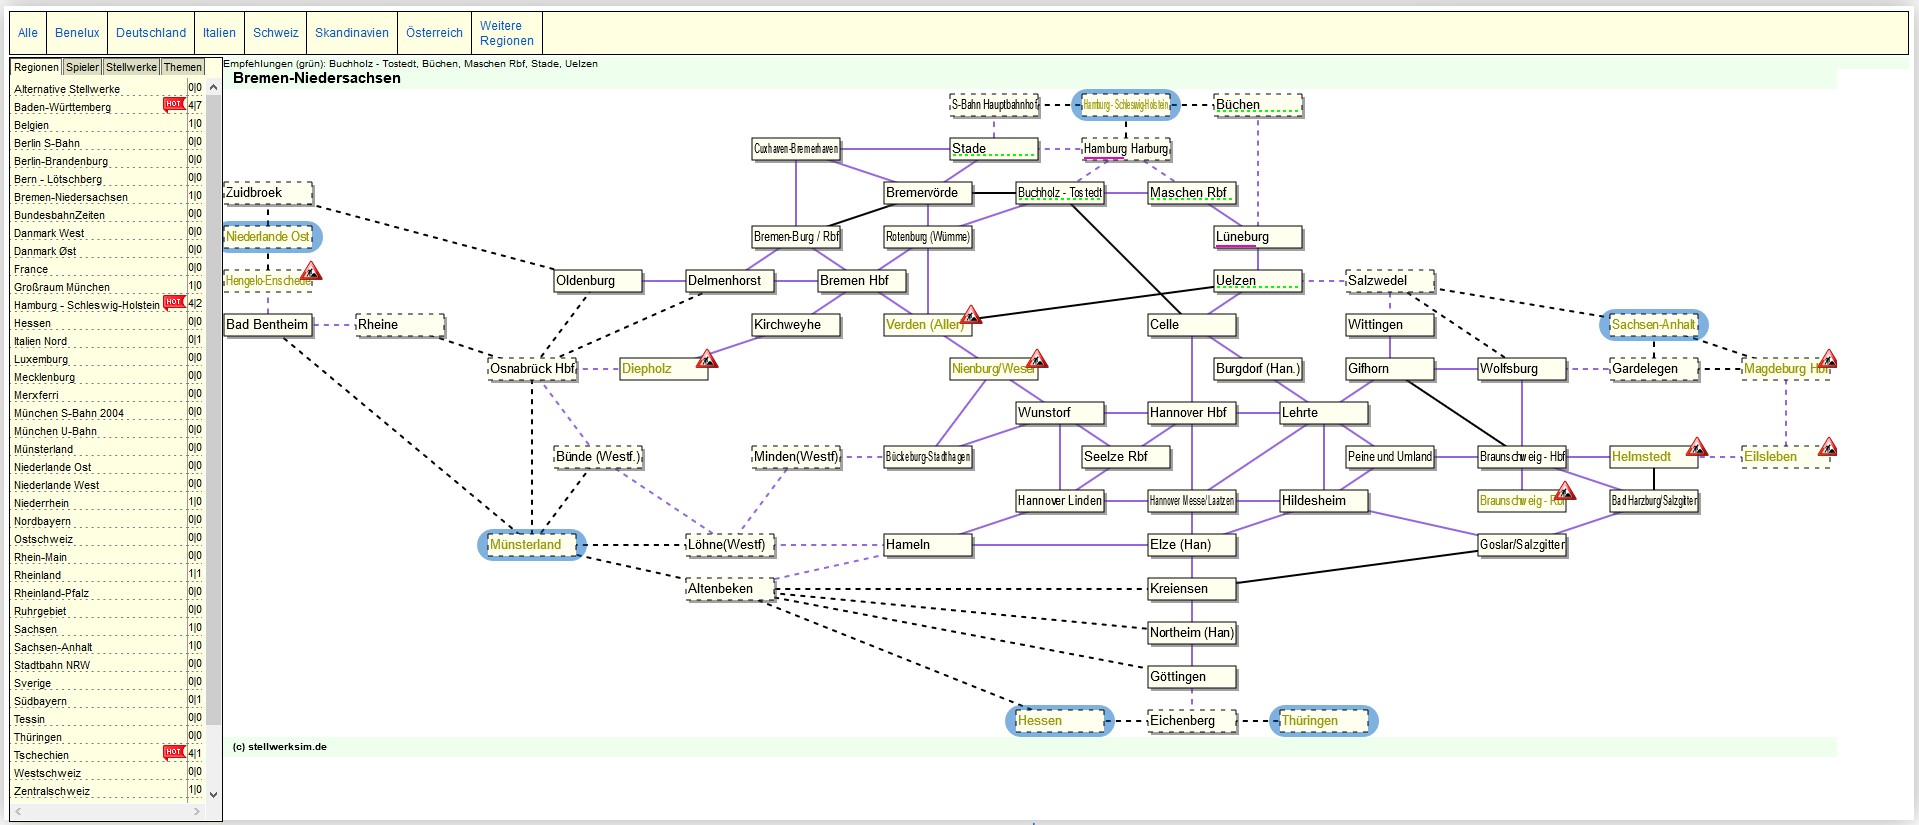Click the construction icon on Hengelo-Enschede
The width and height of the screenshot is (1919, 825).
tap(311, 271)
